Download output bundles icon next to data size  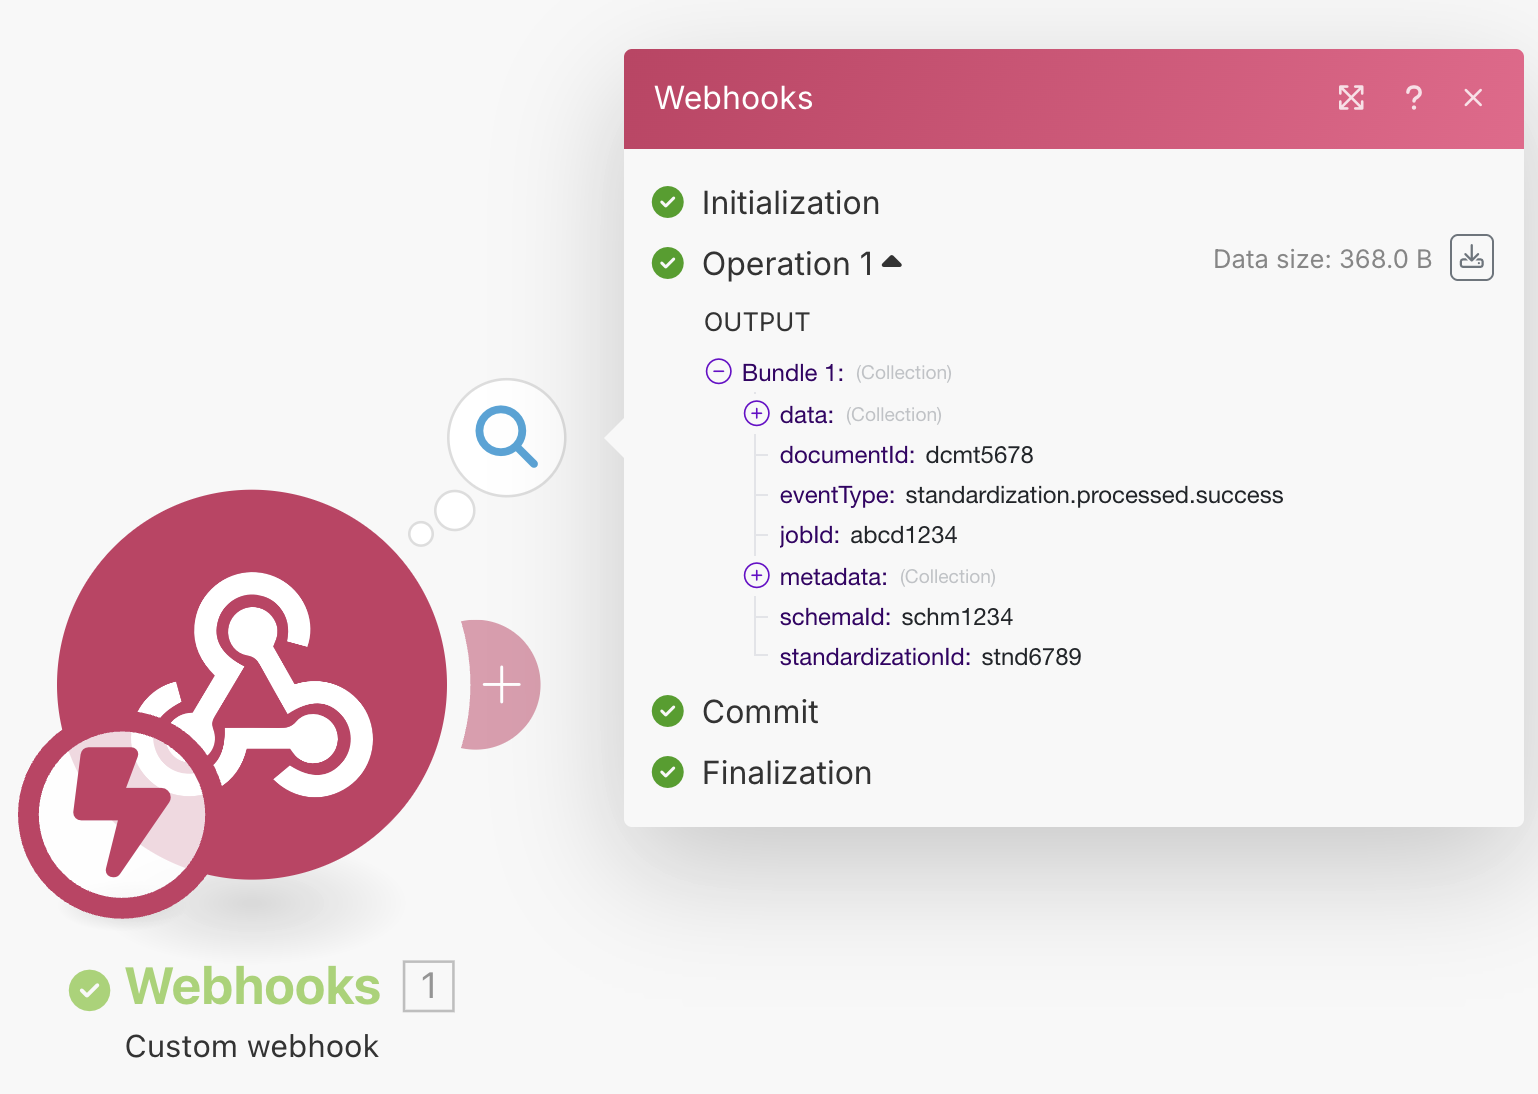pyautogui.click(x=1472, y=258)
